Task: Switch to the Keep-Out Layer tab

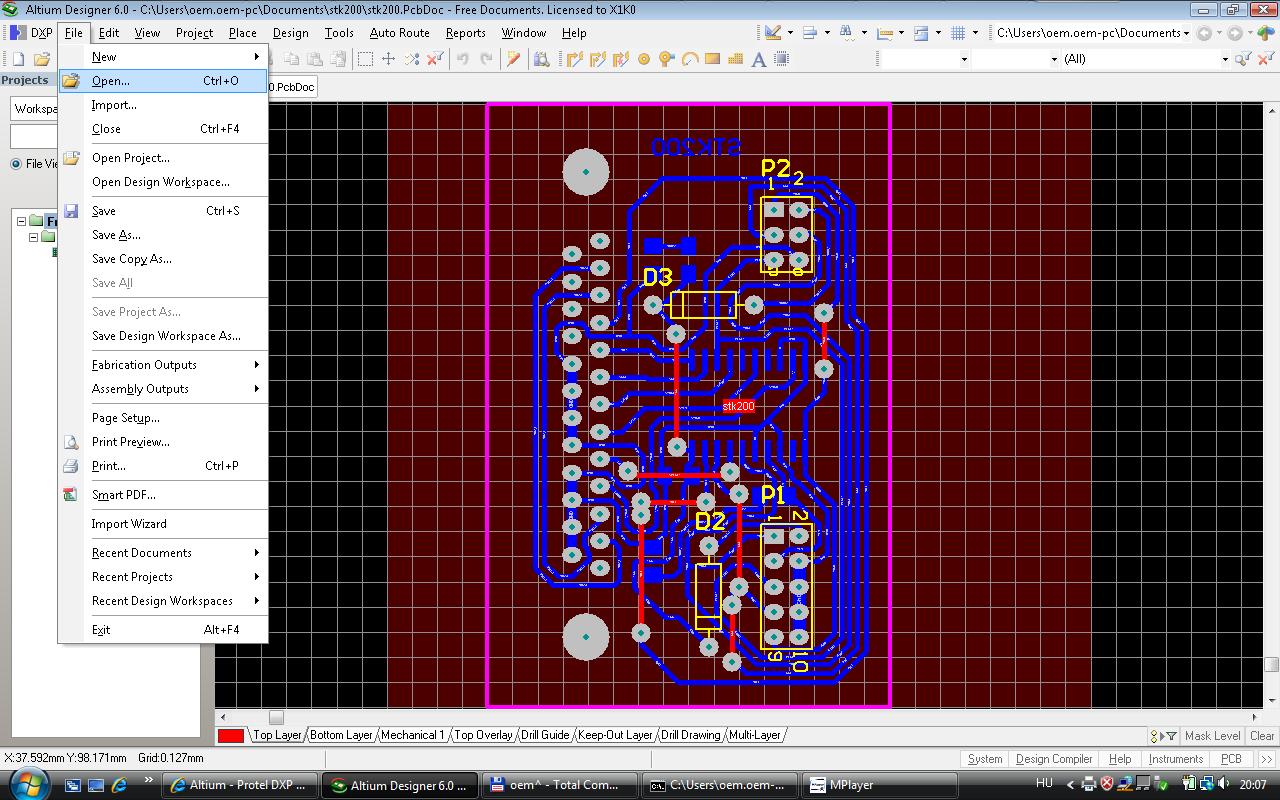Action: click(615, 735)
